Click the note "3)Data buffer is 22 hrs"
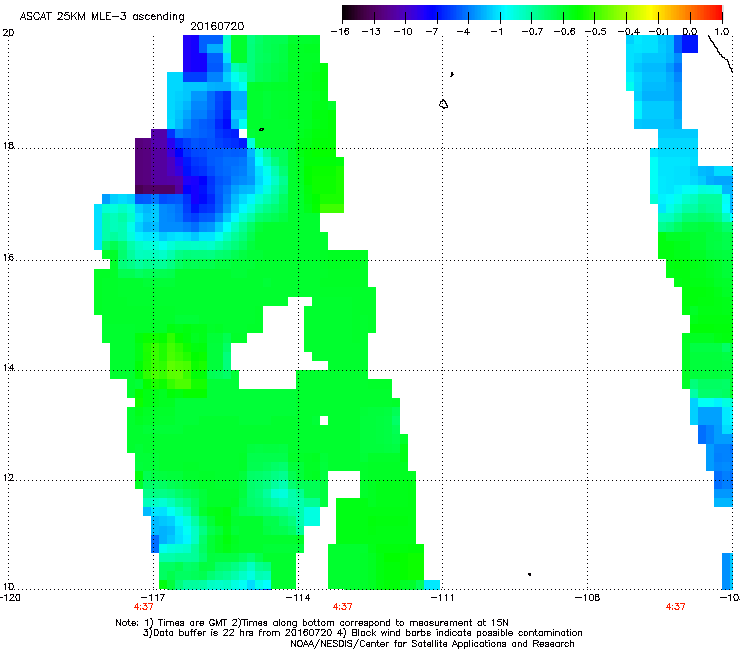Viewport: 740px width, 650px height. click(362, 633)
